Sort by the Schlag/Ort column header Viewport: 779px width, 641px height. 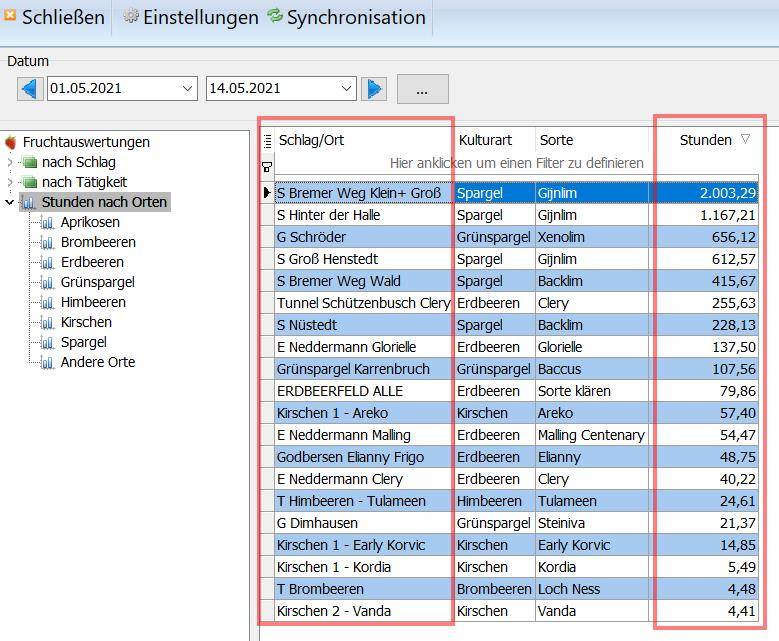364,140
